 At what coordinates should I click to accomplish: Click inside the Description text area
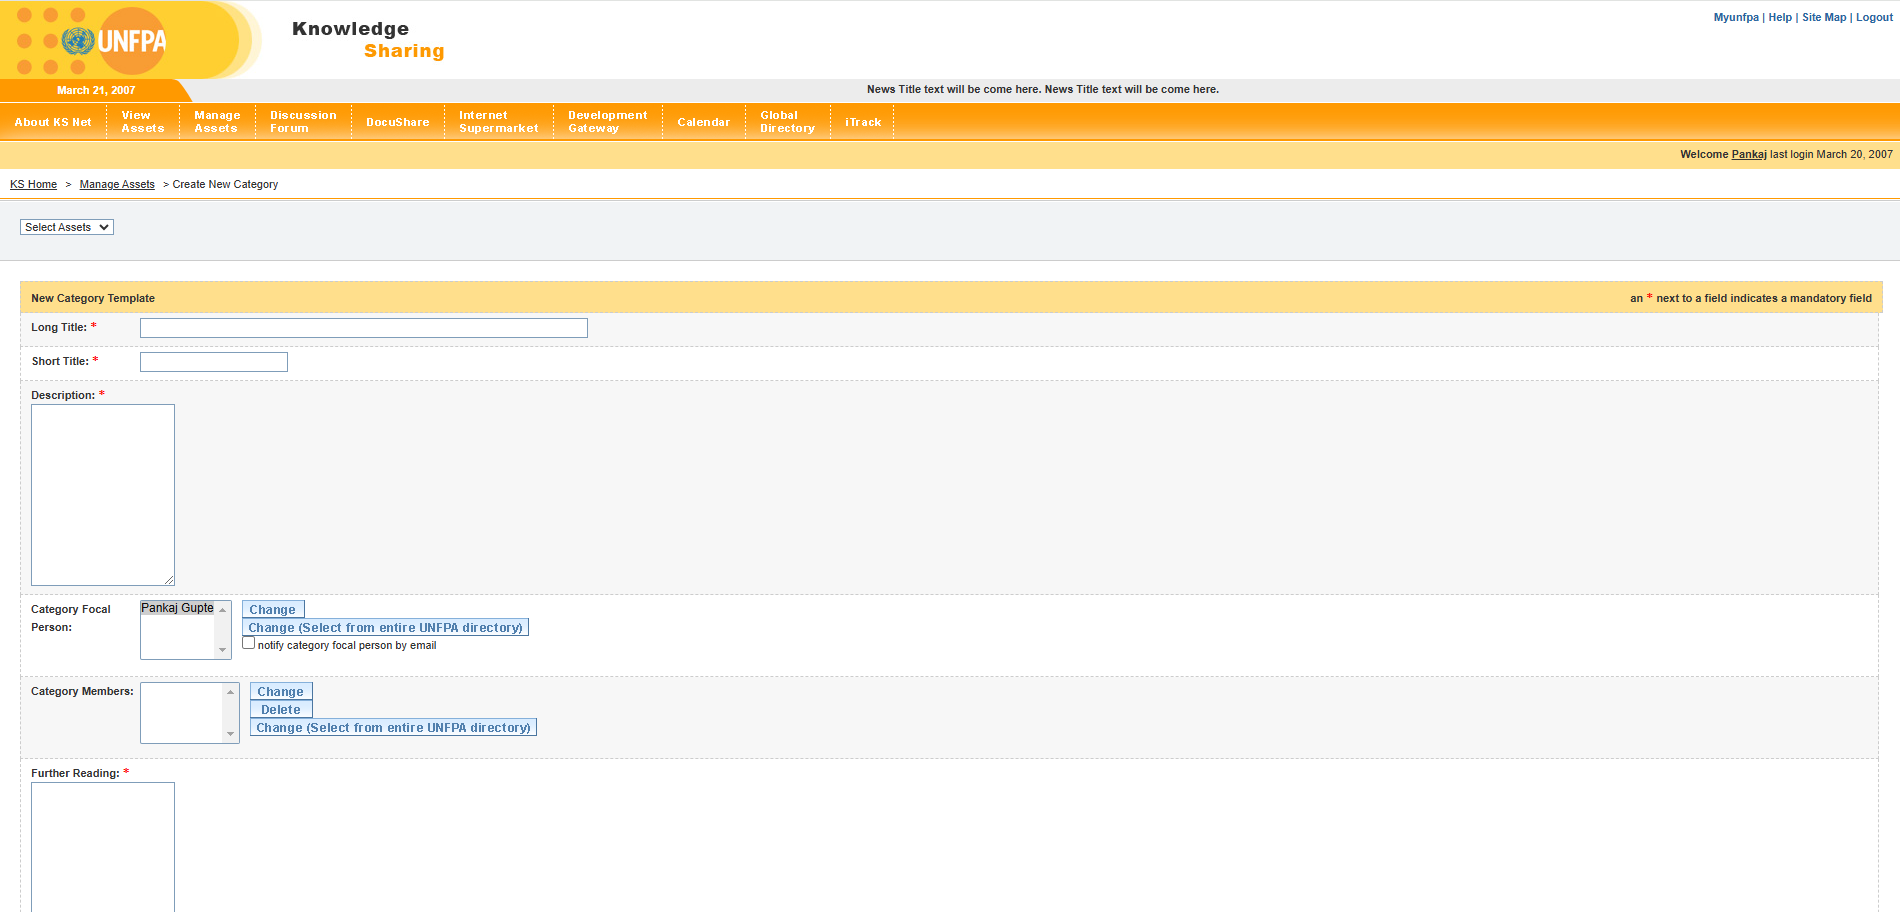[x=102, y=494]
